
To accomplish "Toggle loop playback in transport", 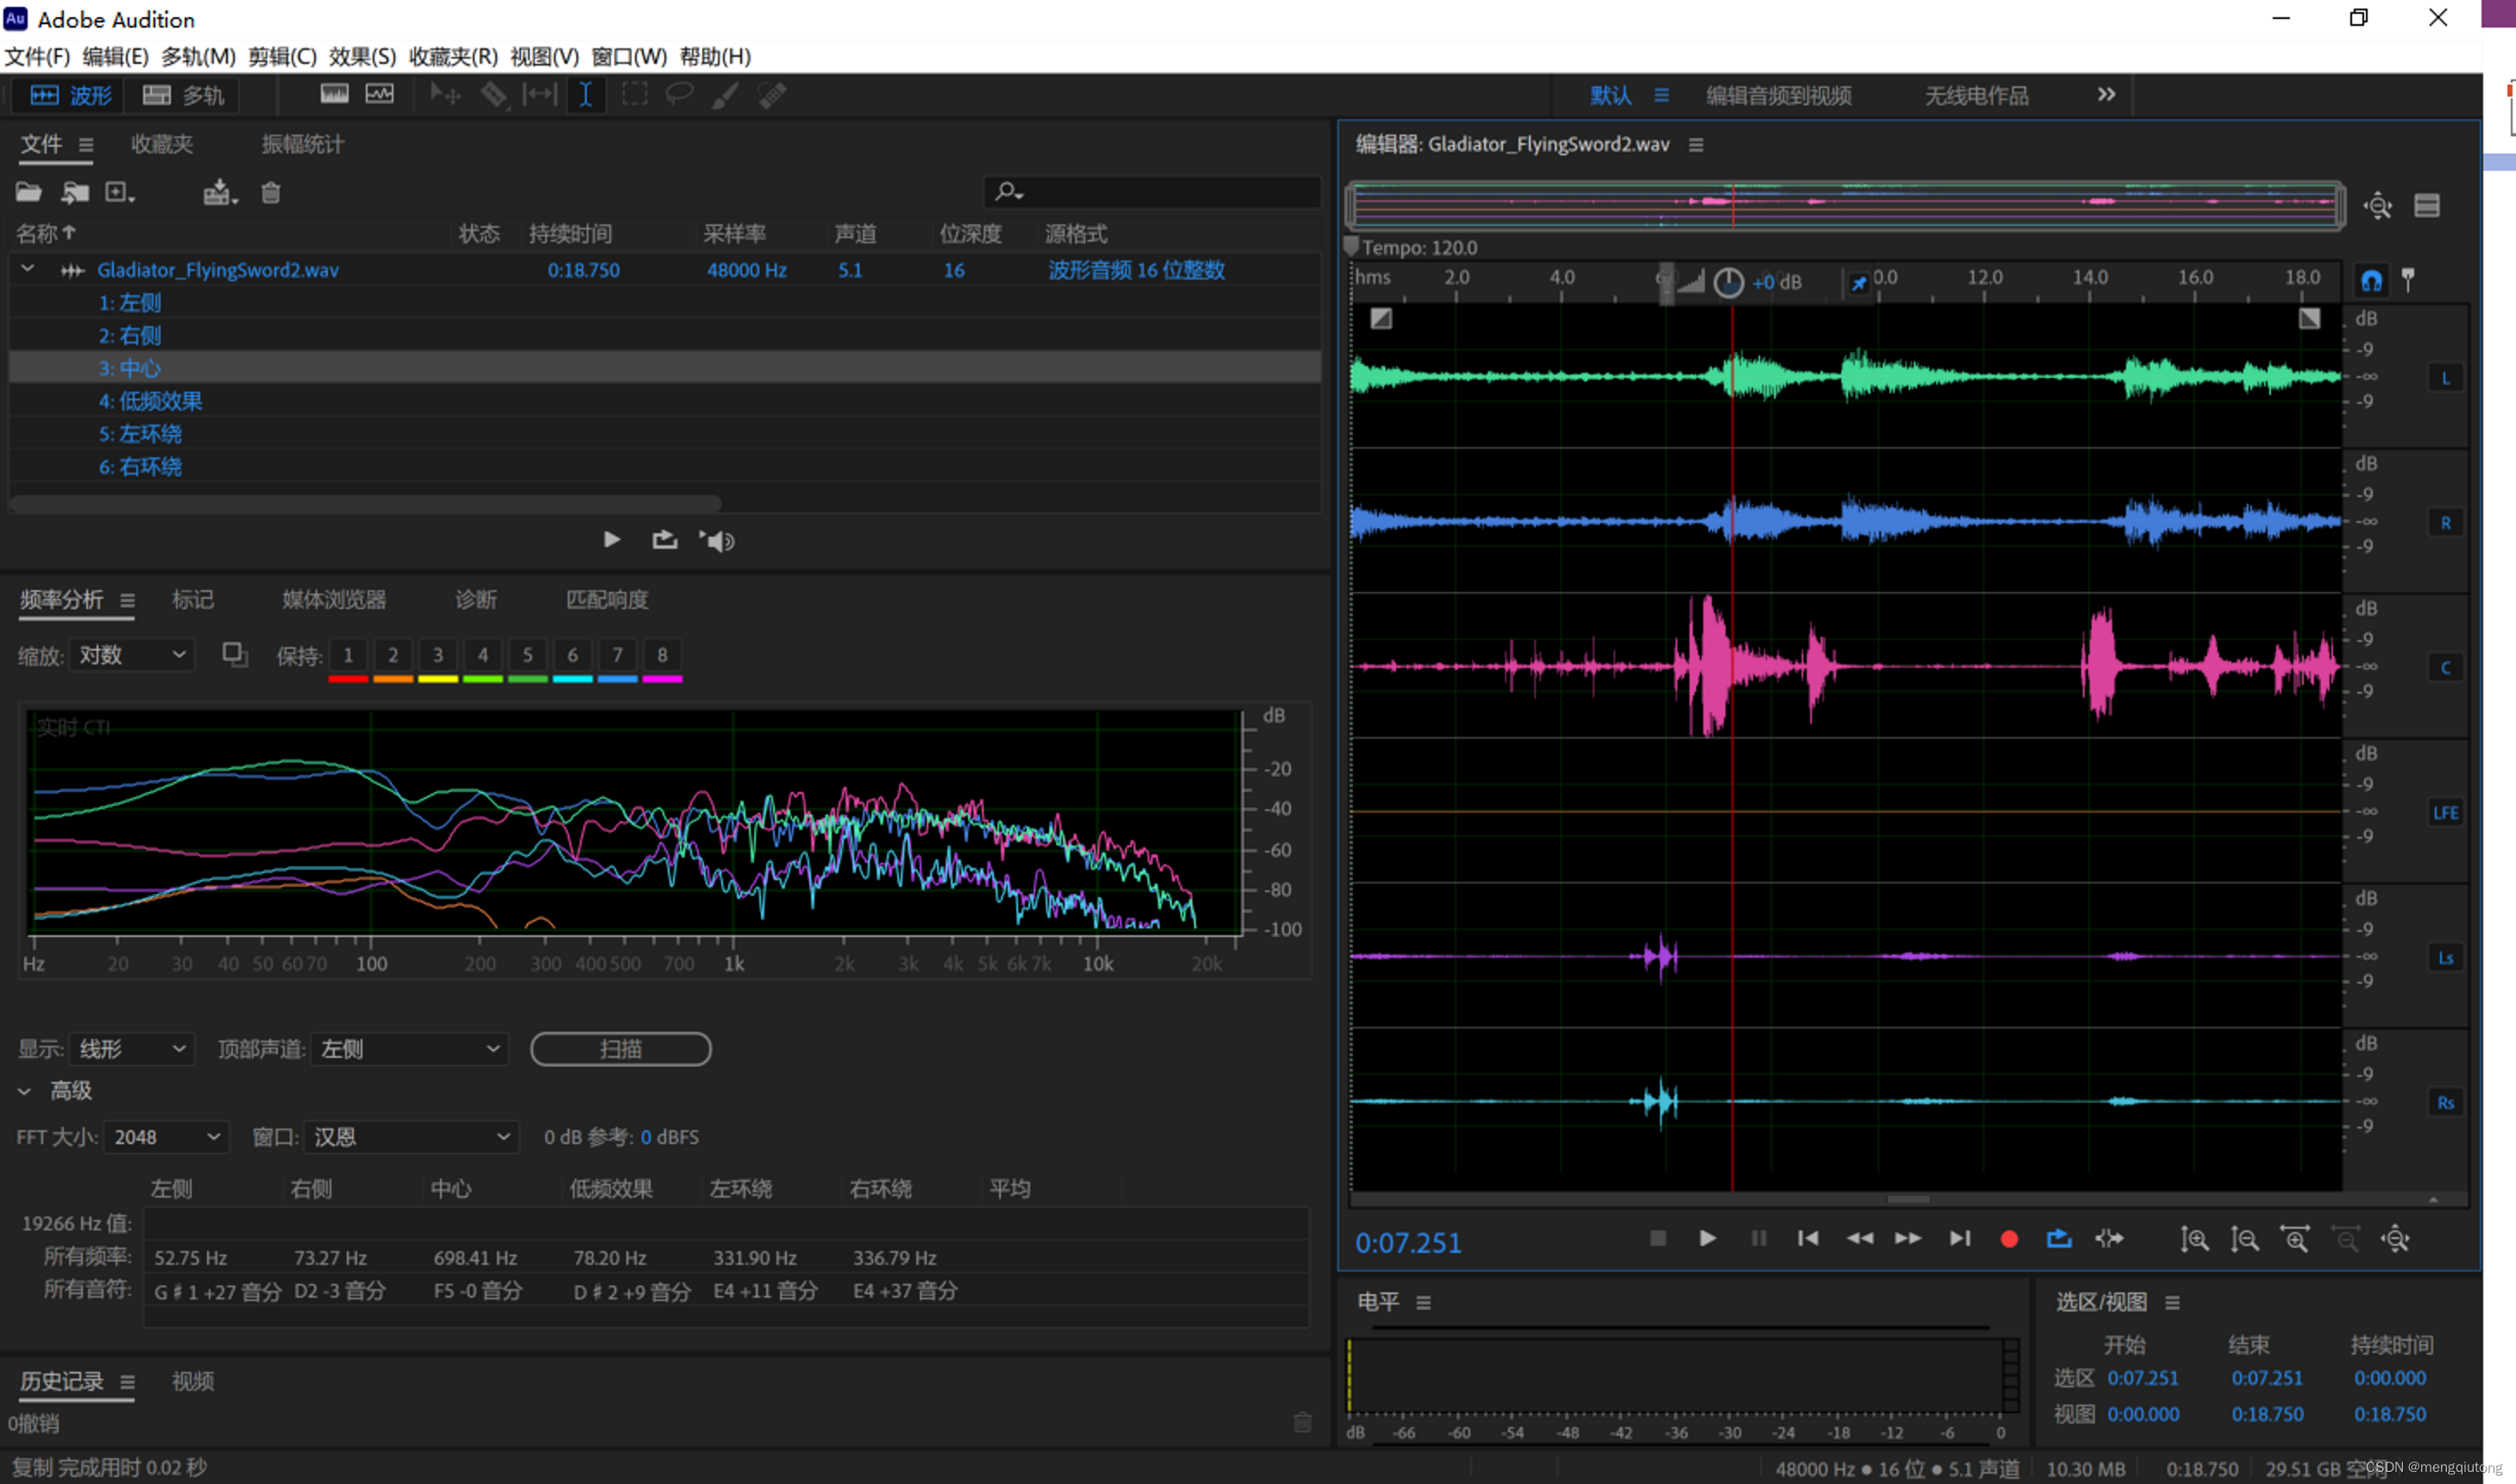I will click(2058, 1239).
